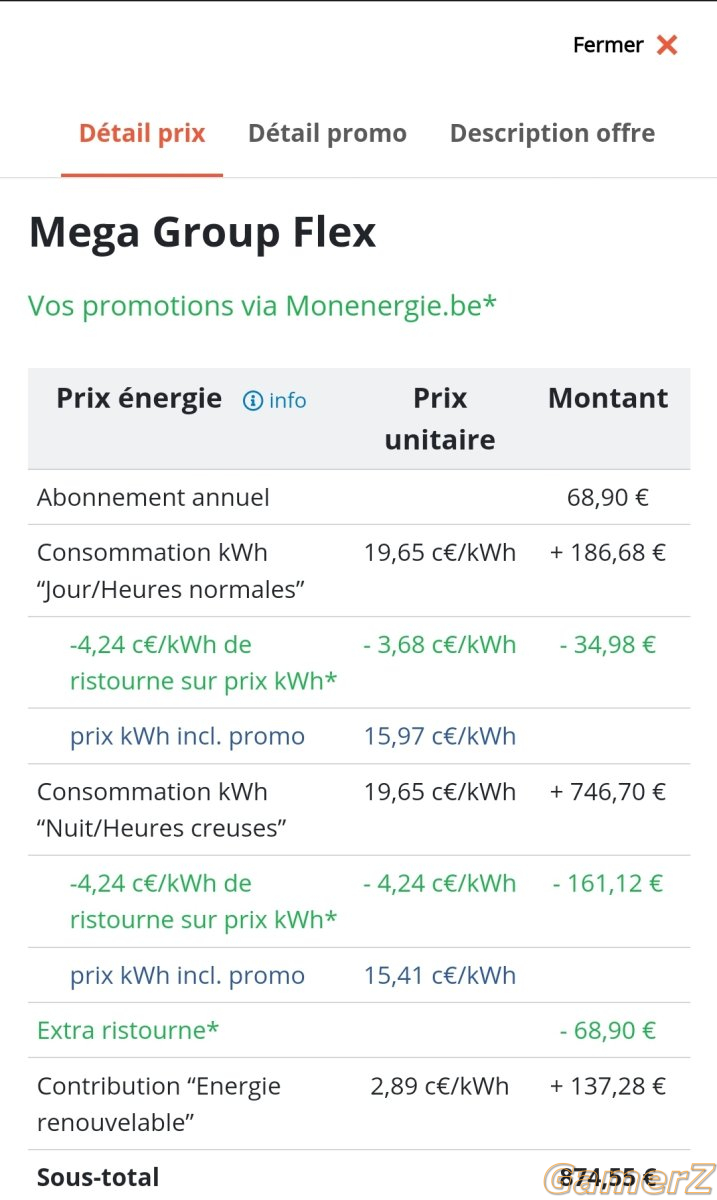Viewport: 717px width, 1200px height.
Task: Click the Abonnement annuel row
Action: 359,497
